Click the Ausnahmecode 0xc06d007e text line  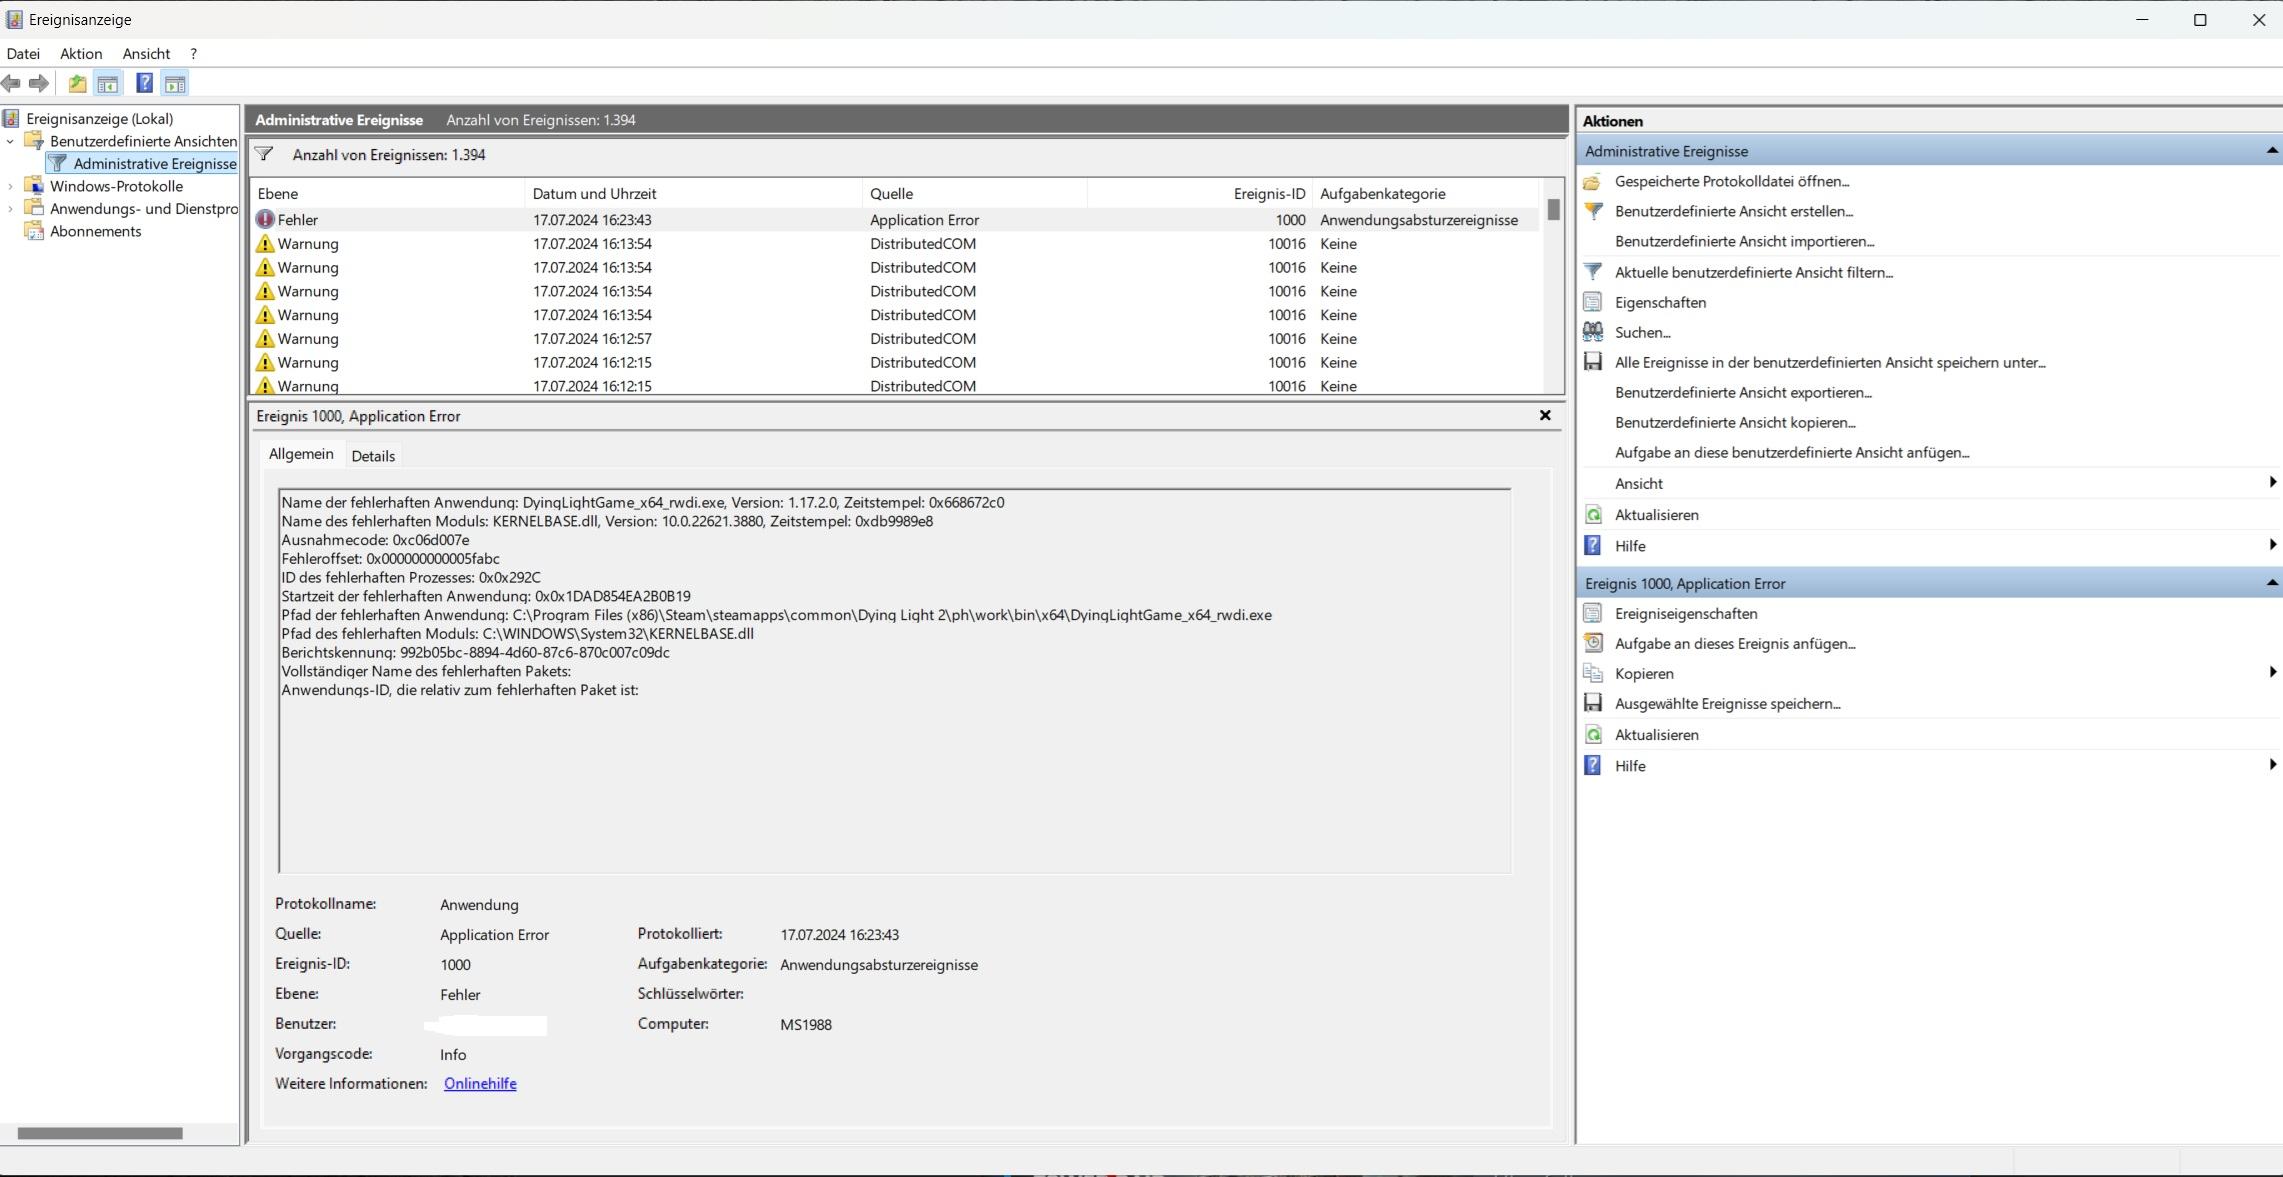pos(375,540)
